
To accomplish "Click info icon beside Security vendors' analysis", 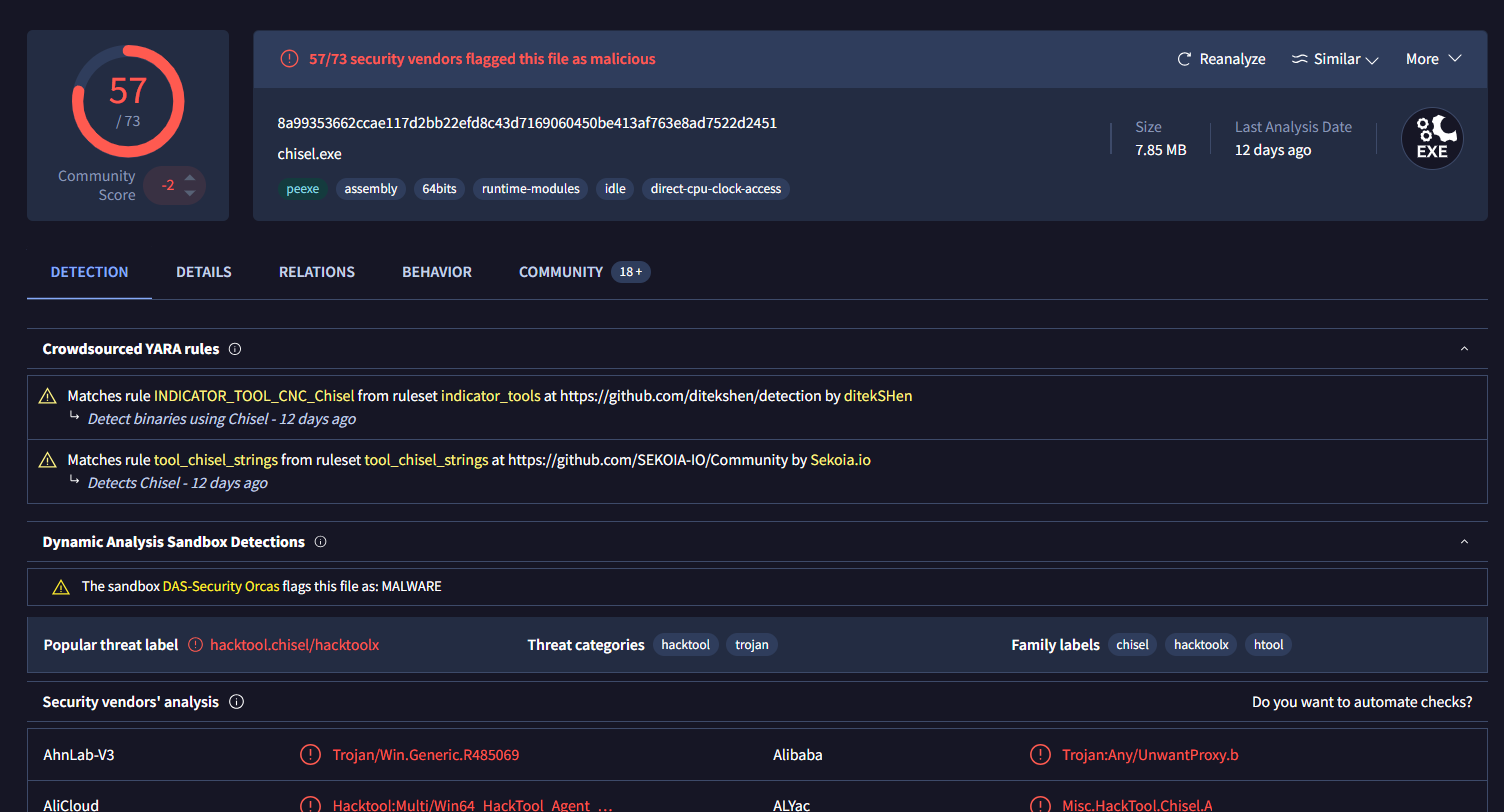I will click(x=236, y=702).
